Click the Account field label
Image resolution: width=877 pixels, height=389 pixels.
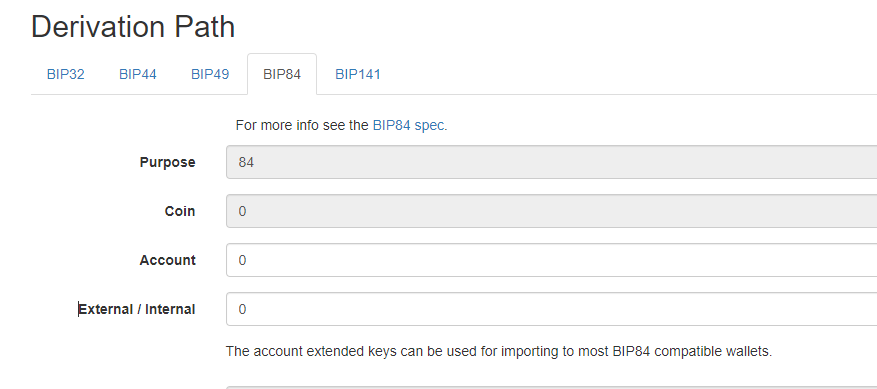(167, 260)
